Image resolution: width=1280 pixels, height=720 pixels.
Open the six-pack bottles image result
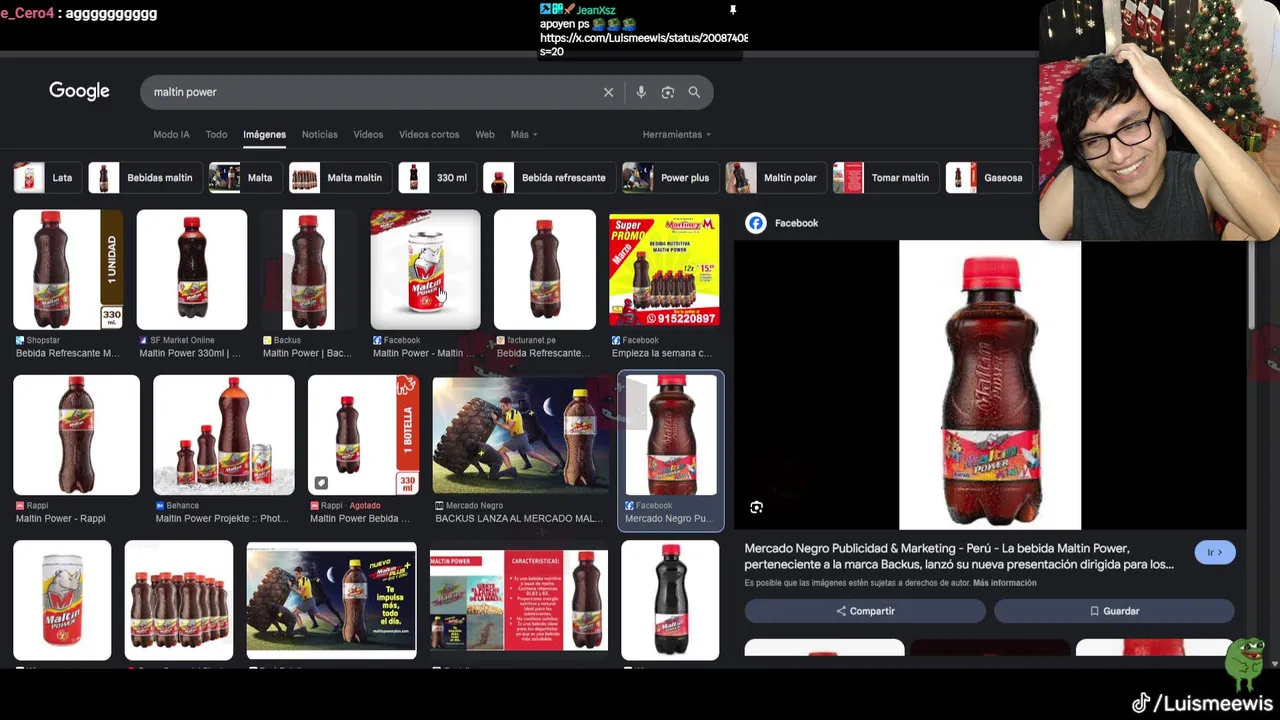[179, 600]
